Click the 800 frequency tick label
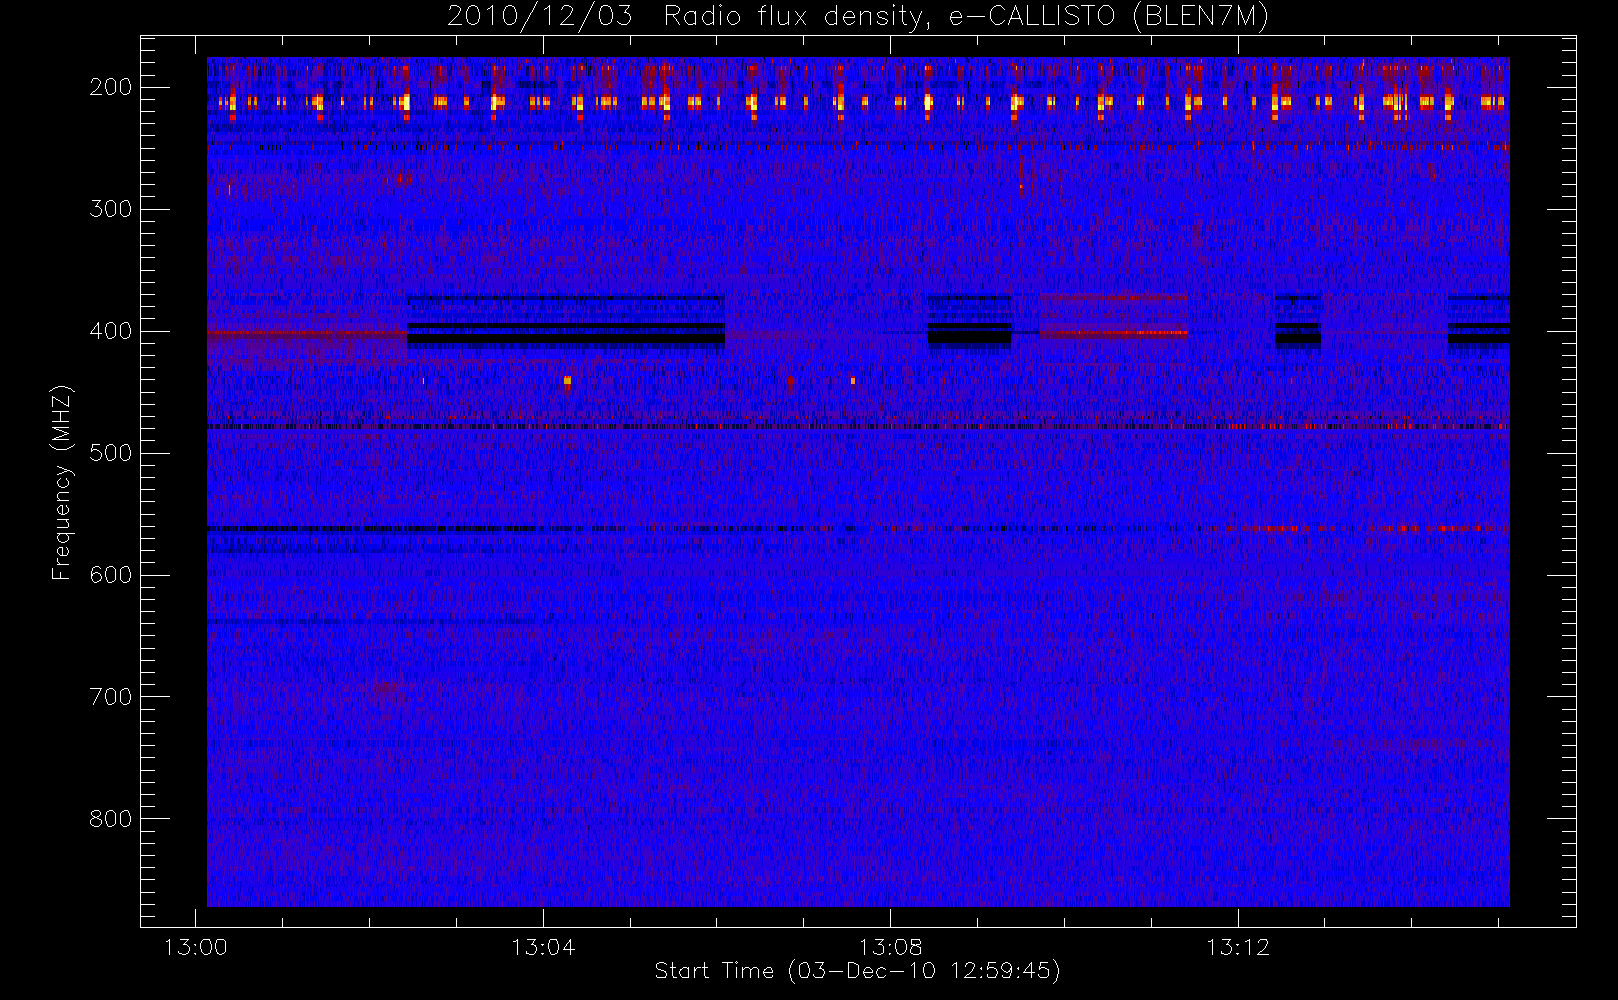 point(111,819)
